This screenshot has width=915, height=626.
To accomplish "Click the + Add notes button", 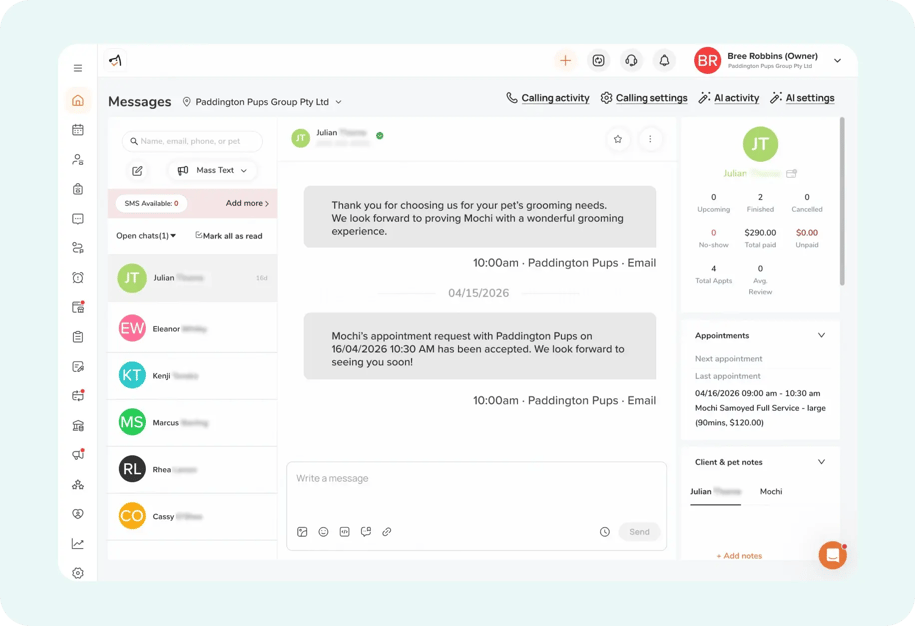I will pyautogui.click(x=739, y=556).
